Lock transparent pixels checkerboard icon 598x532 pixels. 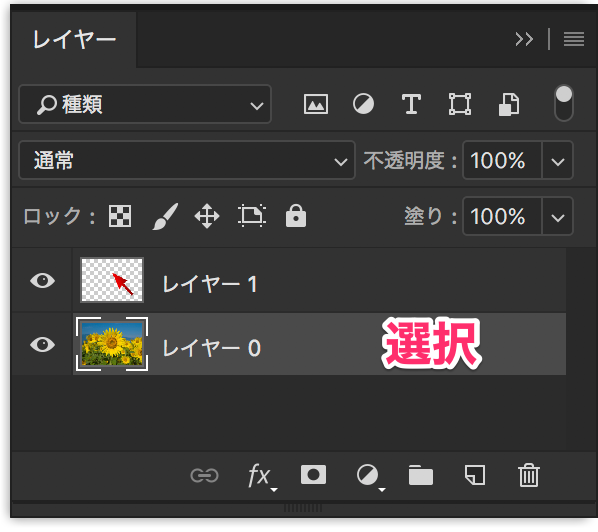tap(120, 216)
